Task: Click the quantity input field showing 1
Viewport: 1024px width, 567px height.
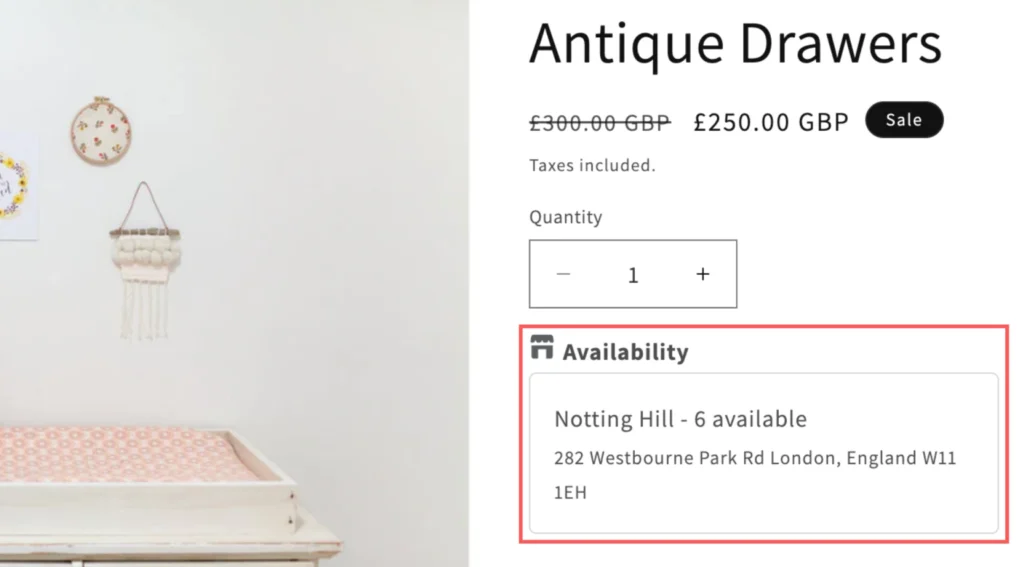Action: (x=633, y=275)
